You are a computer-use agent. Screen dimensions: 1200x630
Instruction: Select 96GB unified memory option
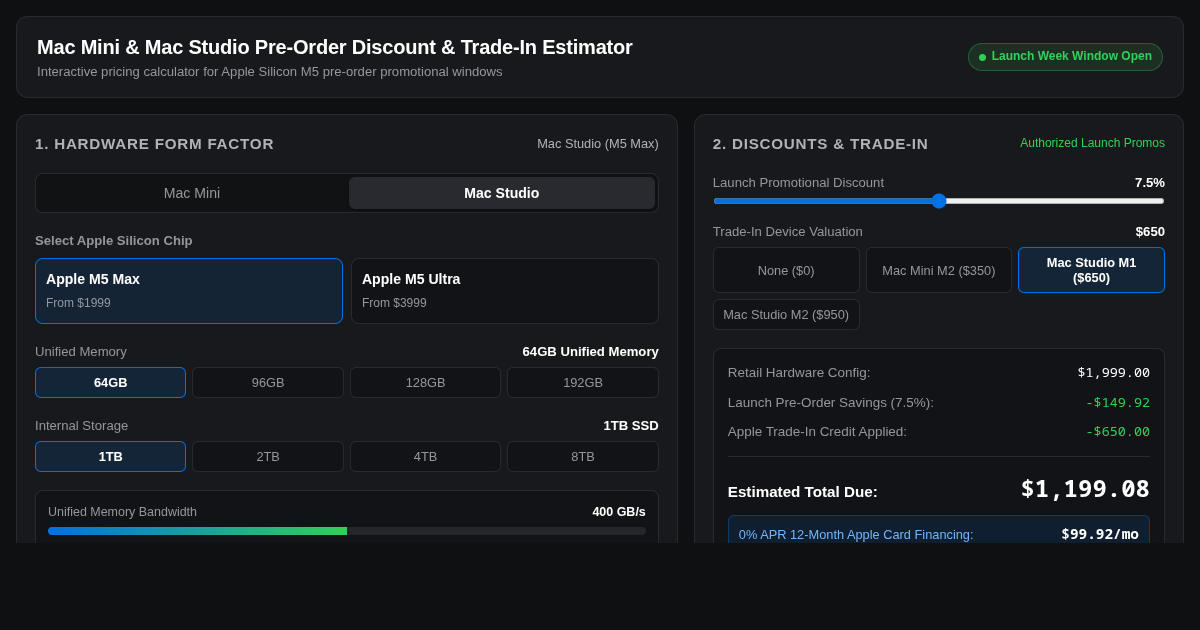click(x=268, y=382)
